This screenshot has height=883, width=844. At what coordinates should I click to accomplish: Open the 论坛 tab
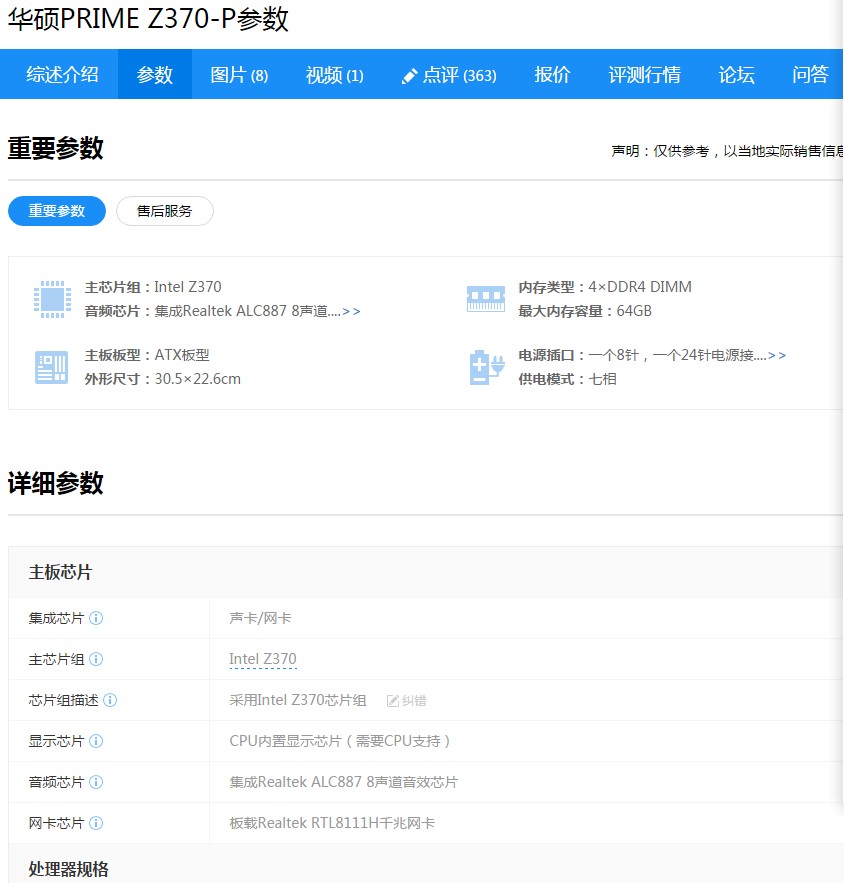coord(736,74)
